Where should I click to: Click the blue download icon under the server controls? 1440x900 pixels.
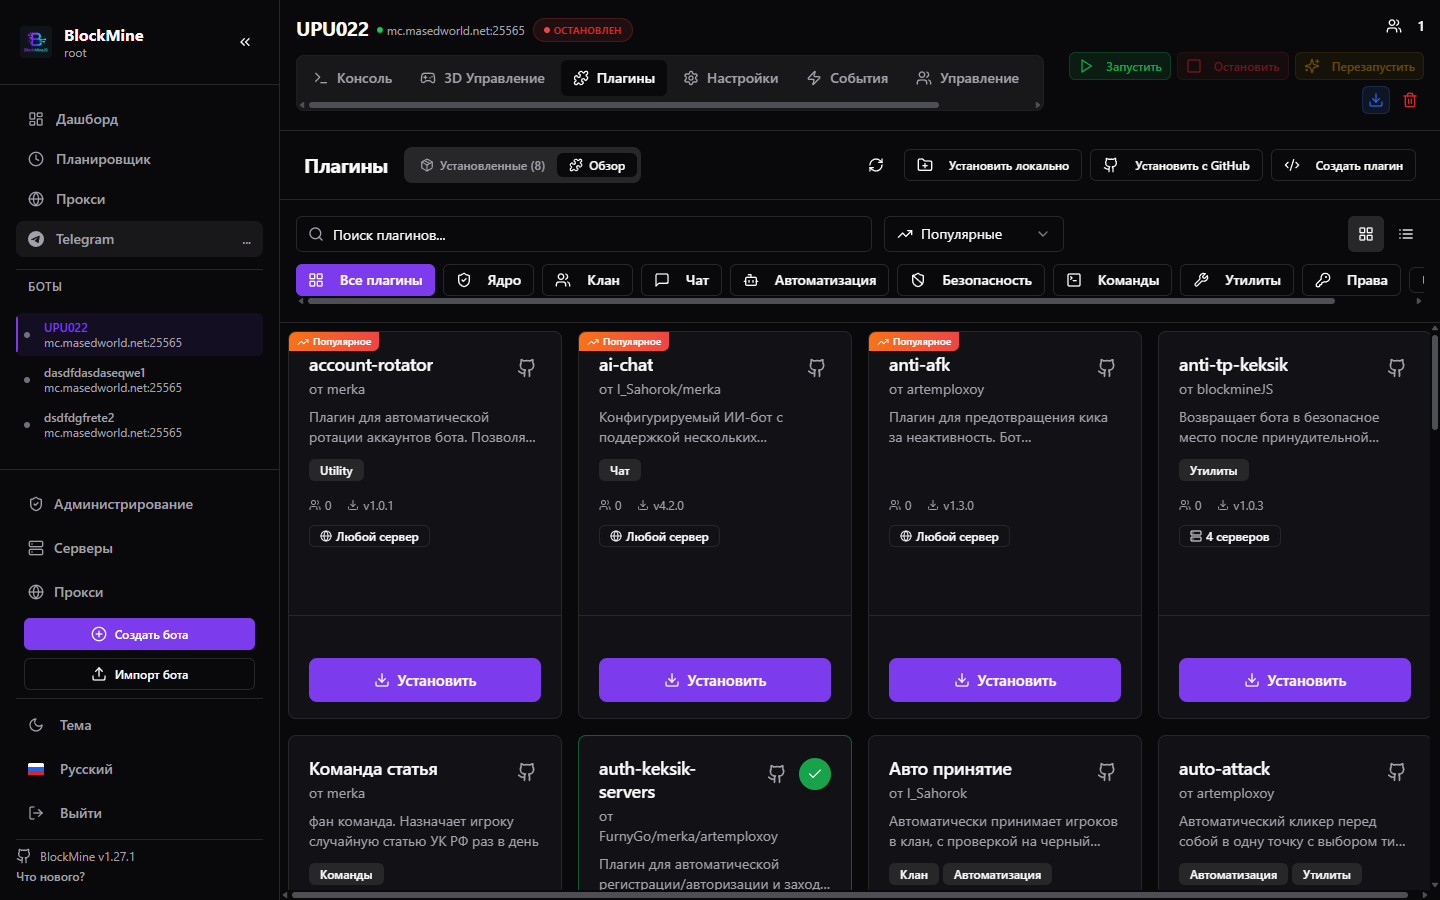click(1376, 100)
